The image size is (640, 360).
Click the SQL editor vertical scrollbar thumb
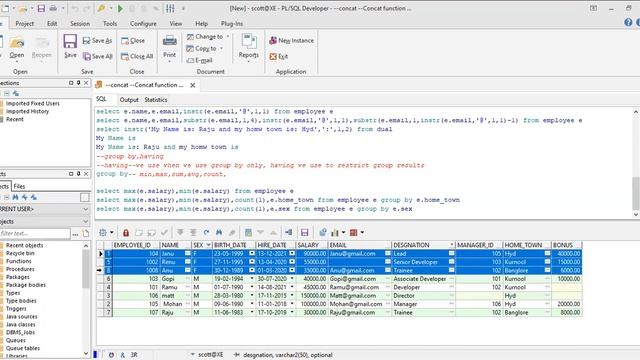click(x=636, y=192)
